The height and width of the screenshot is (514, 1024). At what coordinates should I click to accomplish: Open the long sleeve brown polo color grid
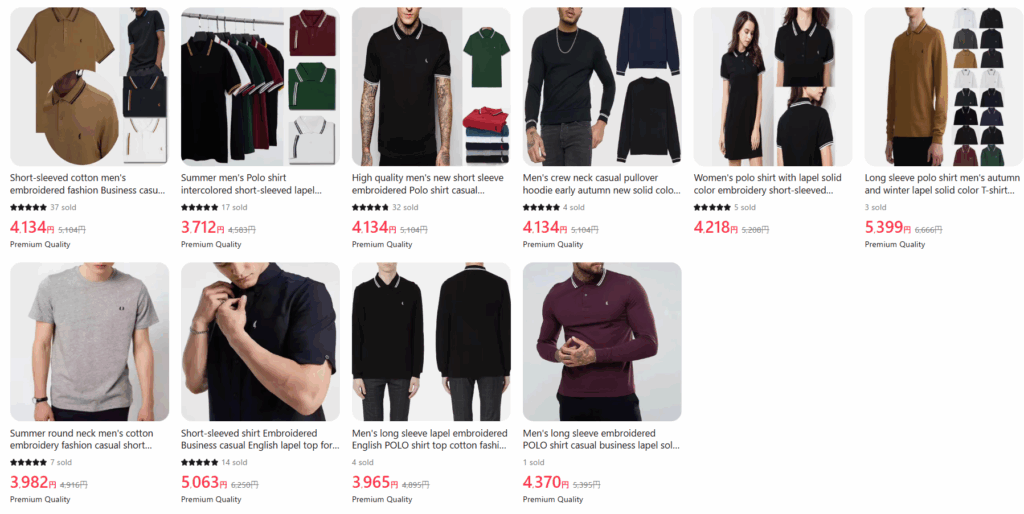944,86
